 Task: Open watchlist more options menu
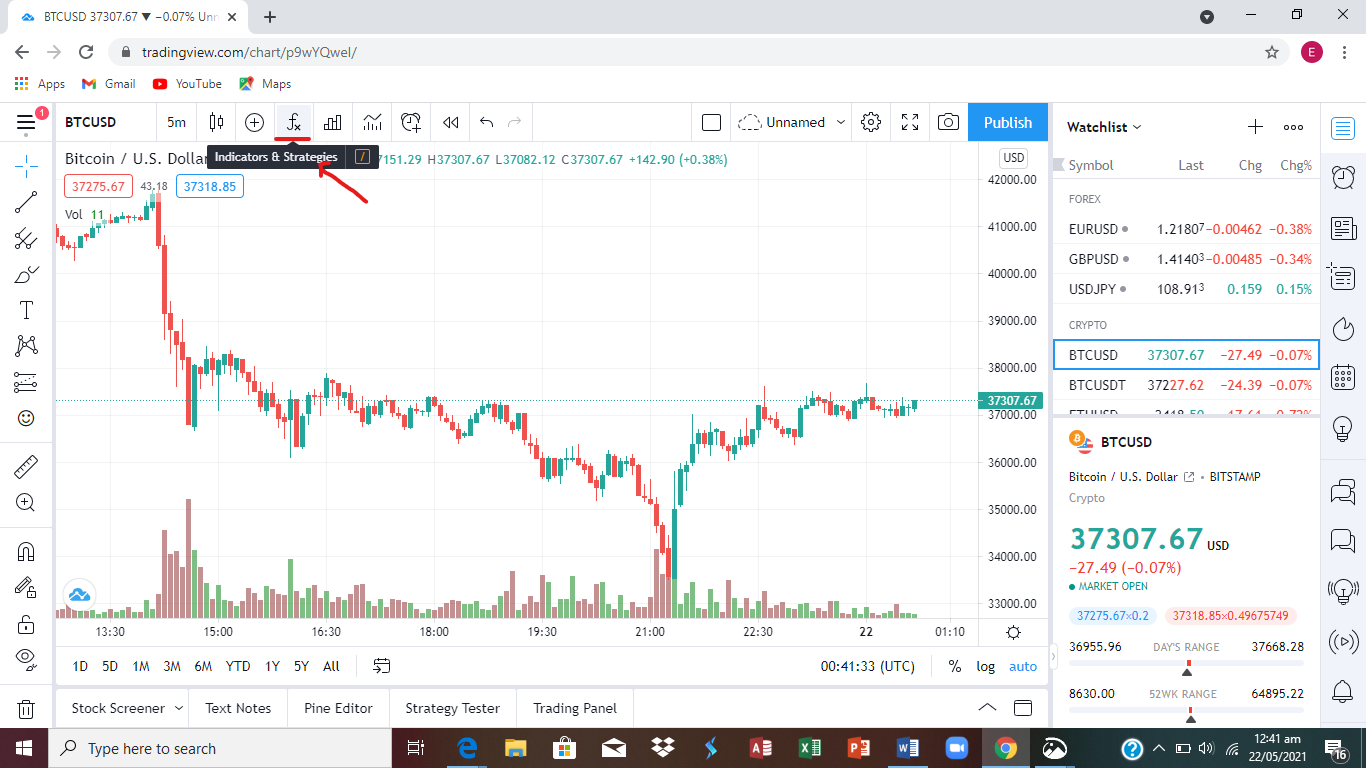1293,127
